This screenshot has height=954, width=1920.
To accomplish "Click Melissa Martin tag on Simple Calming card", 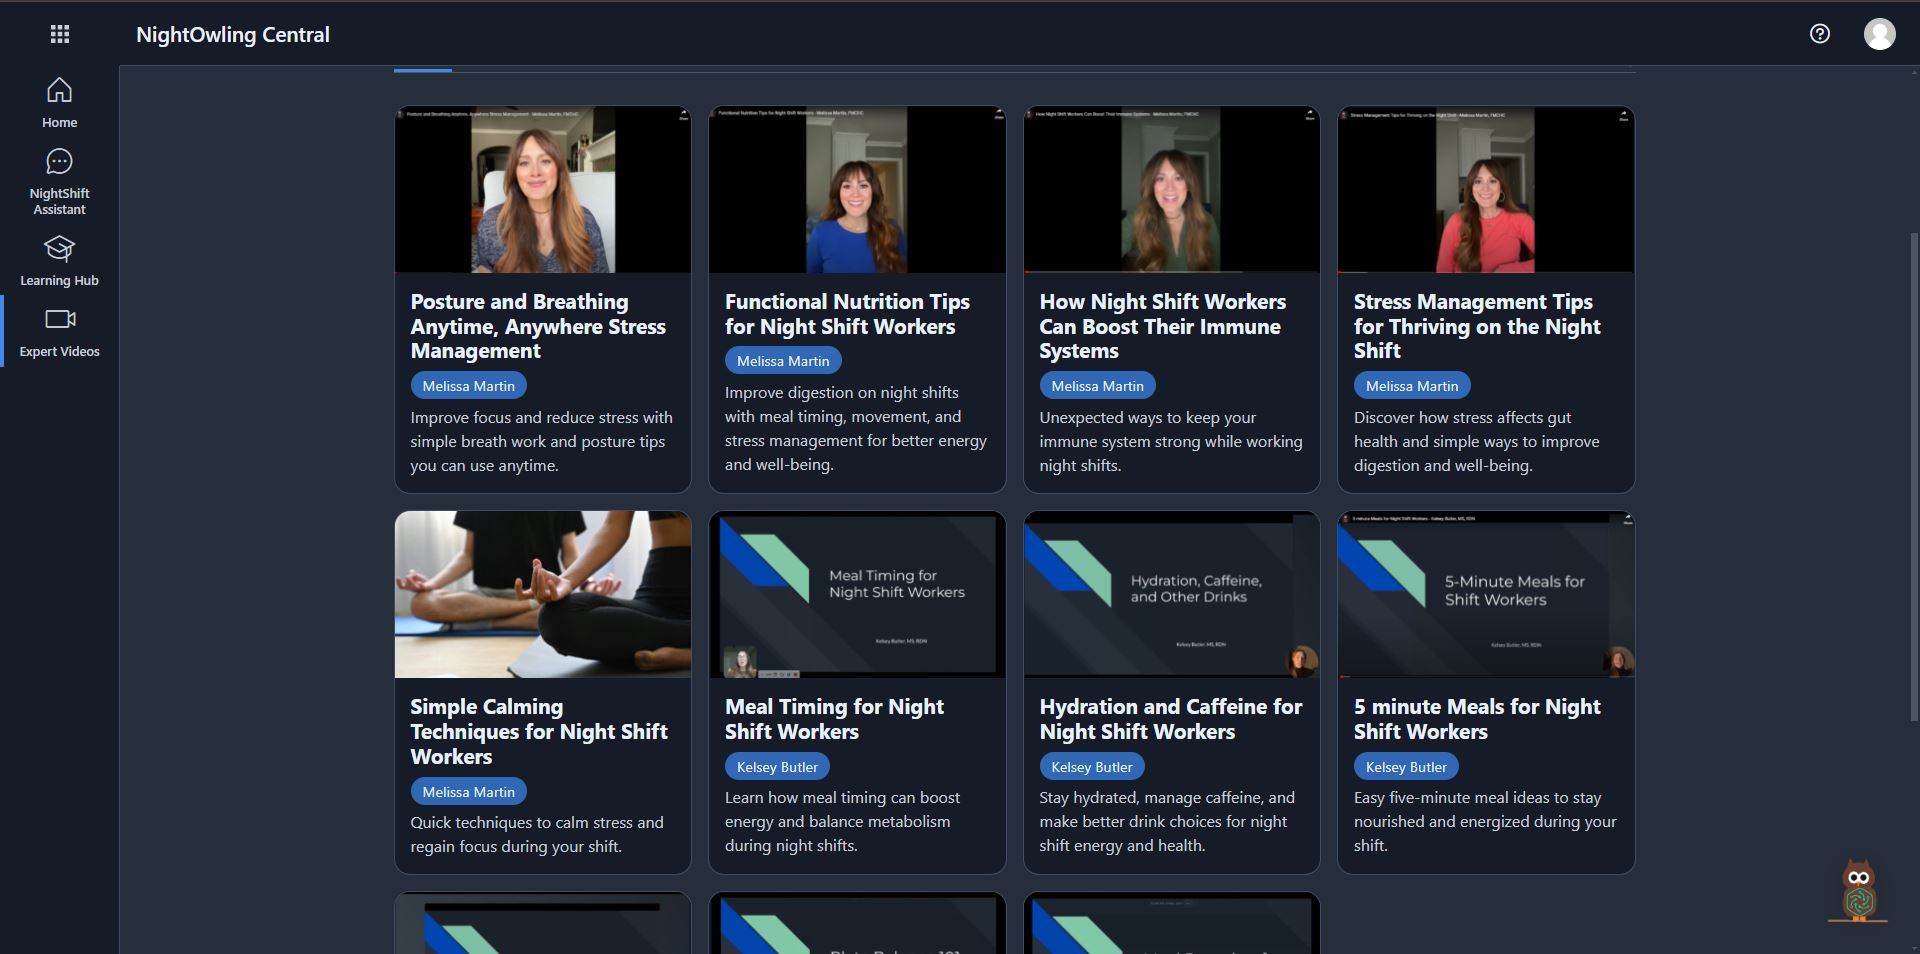I will click(468, 792).
